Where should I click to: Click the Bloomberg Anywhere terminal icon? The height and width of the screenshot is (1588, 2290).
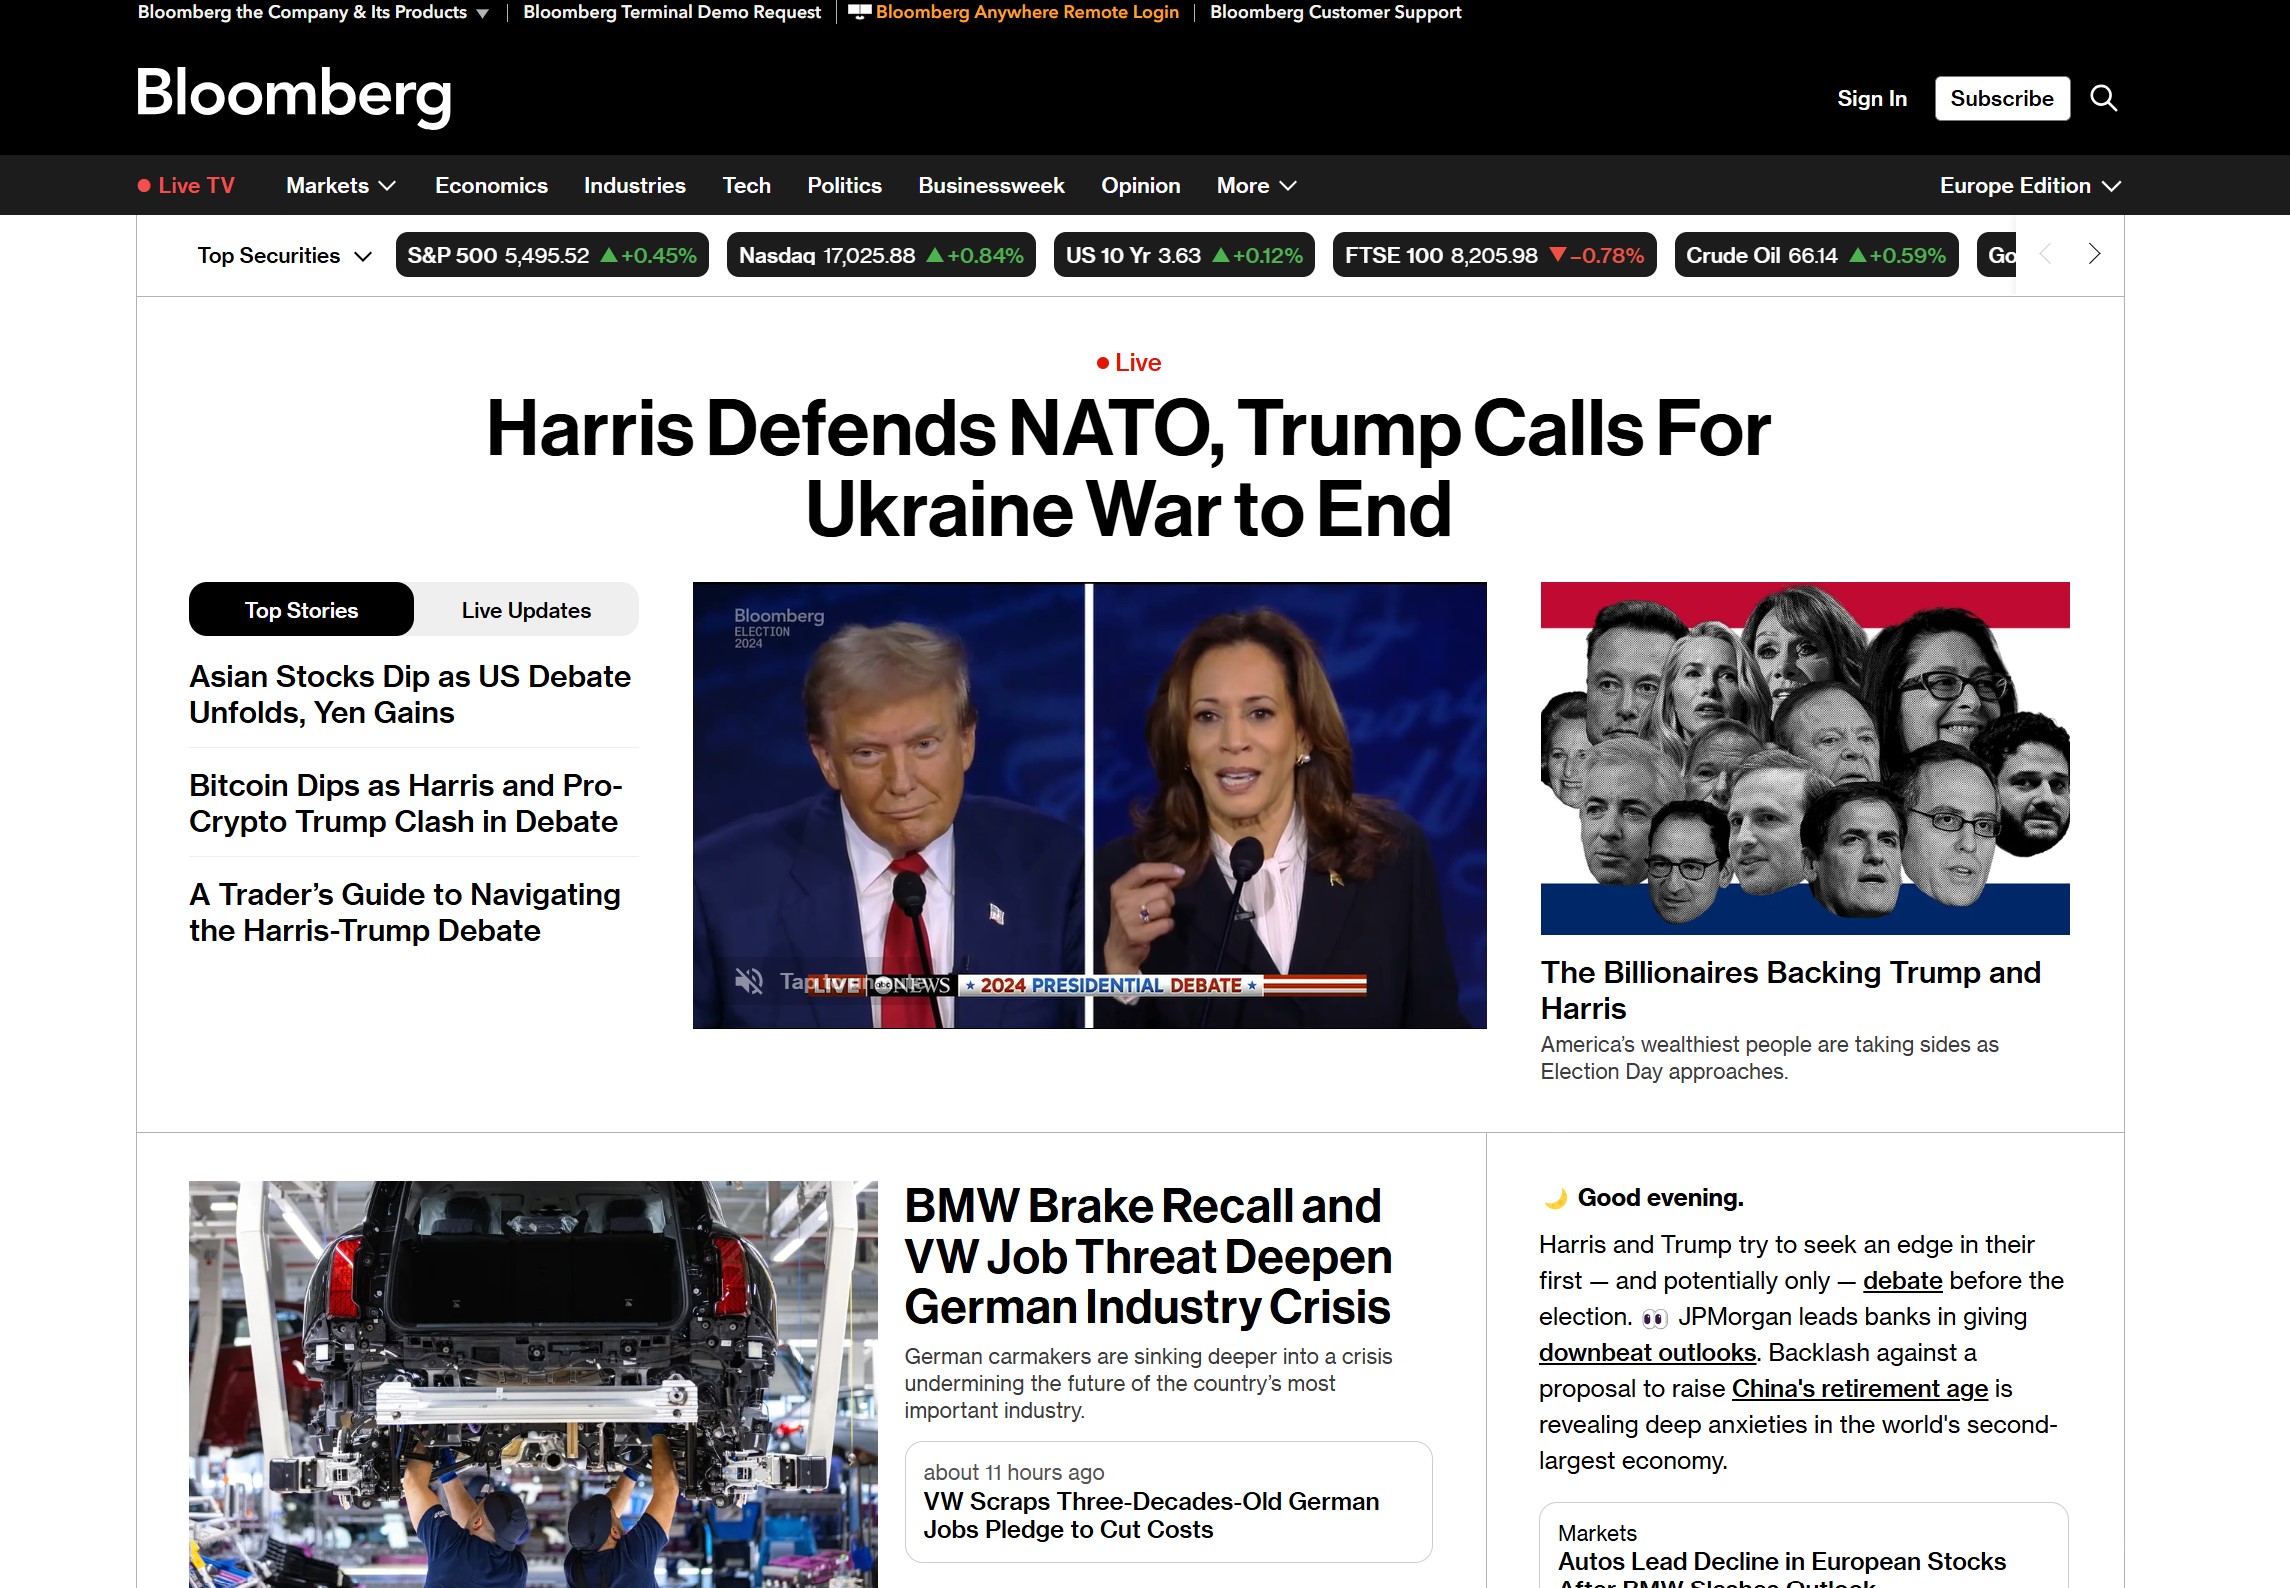tap(859, 12)
